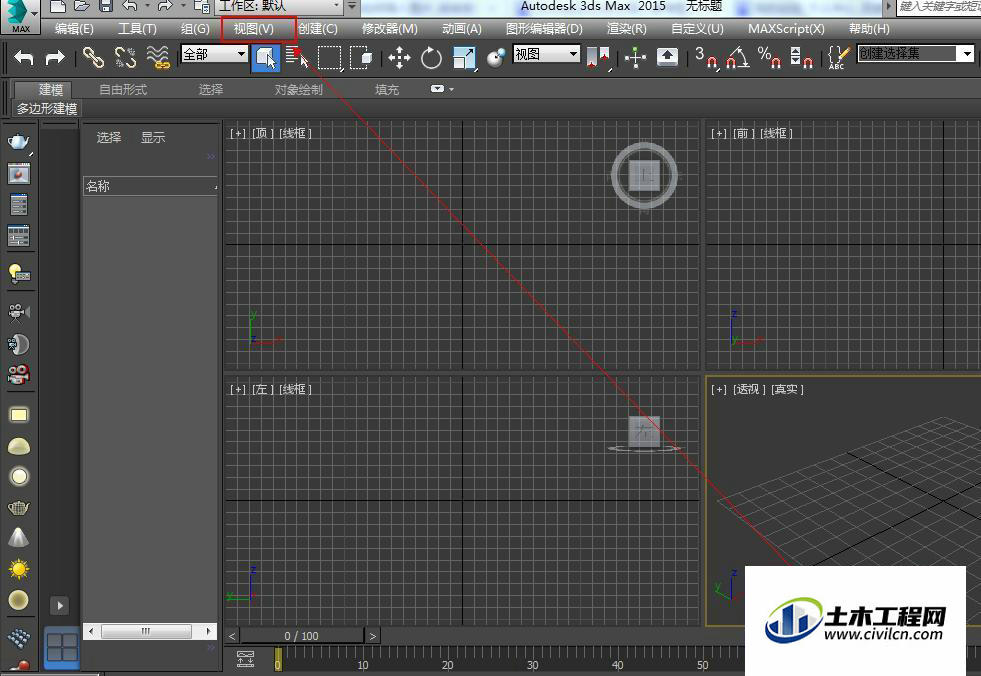Screen dimensions: 981x676
Task: Open Select by Name list tool
Action: [297, 58]
